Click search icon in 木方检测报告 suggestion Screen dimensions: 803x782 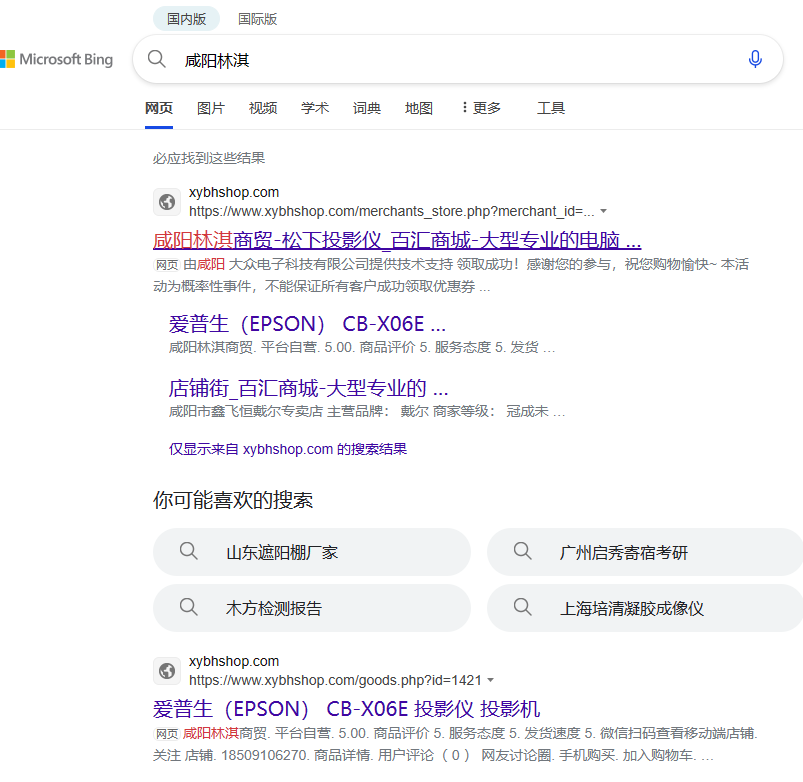[188, 607]
